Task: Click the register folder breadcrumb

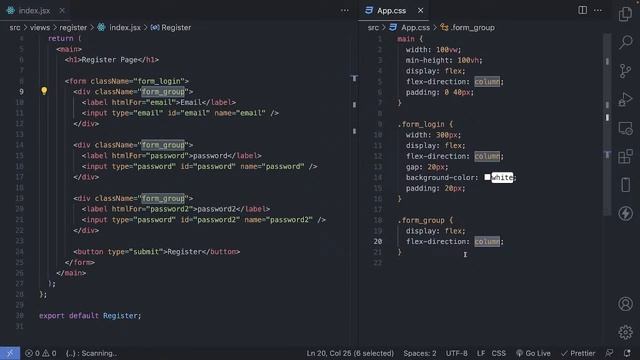Action: [x=73, y=27]
